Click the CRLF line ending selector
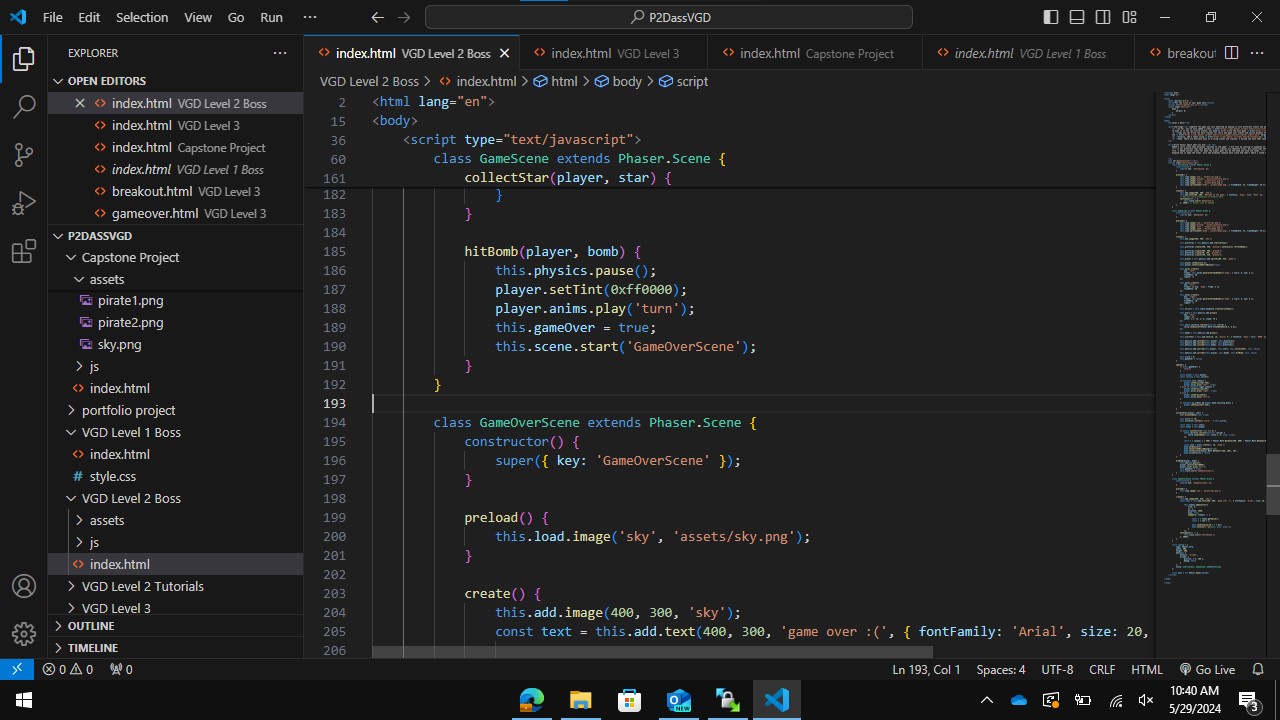 pyautogui.click(x=1102, y=669)
